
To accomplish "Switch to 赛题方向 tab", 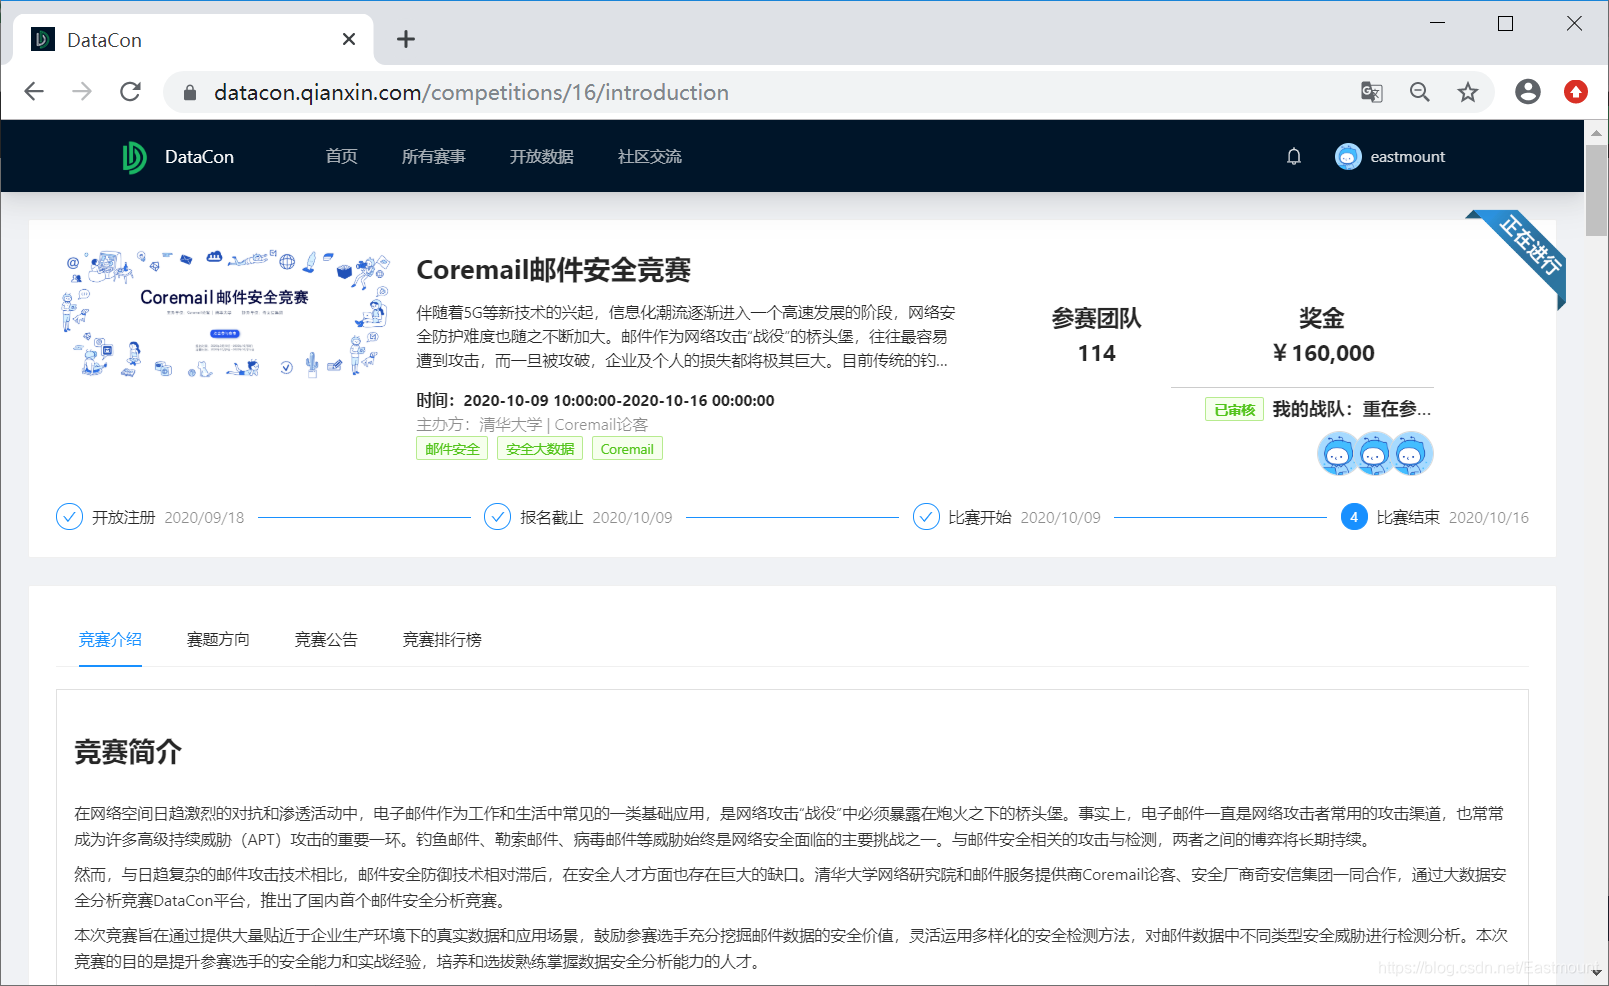I will [x=218, y=639].
